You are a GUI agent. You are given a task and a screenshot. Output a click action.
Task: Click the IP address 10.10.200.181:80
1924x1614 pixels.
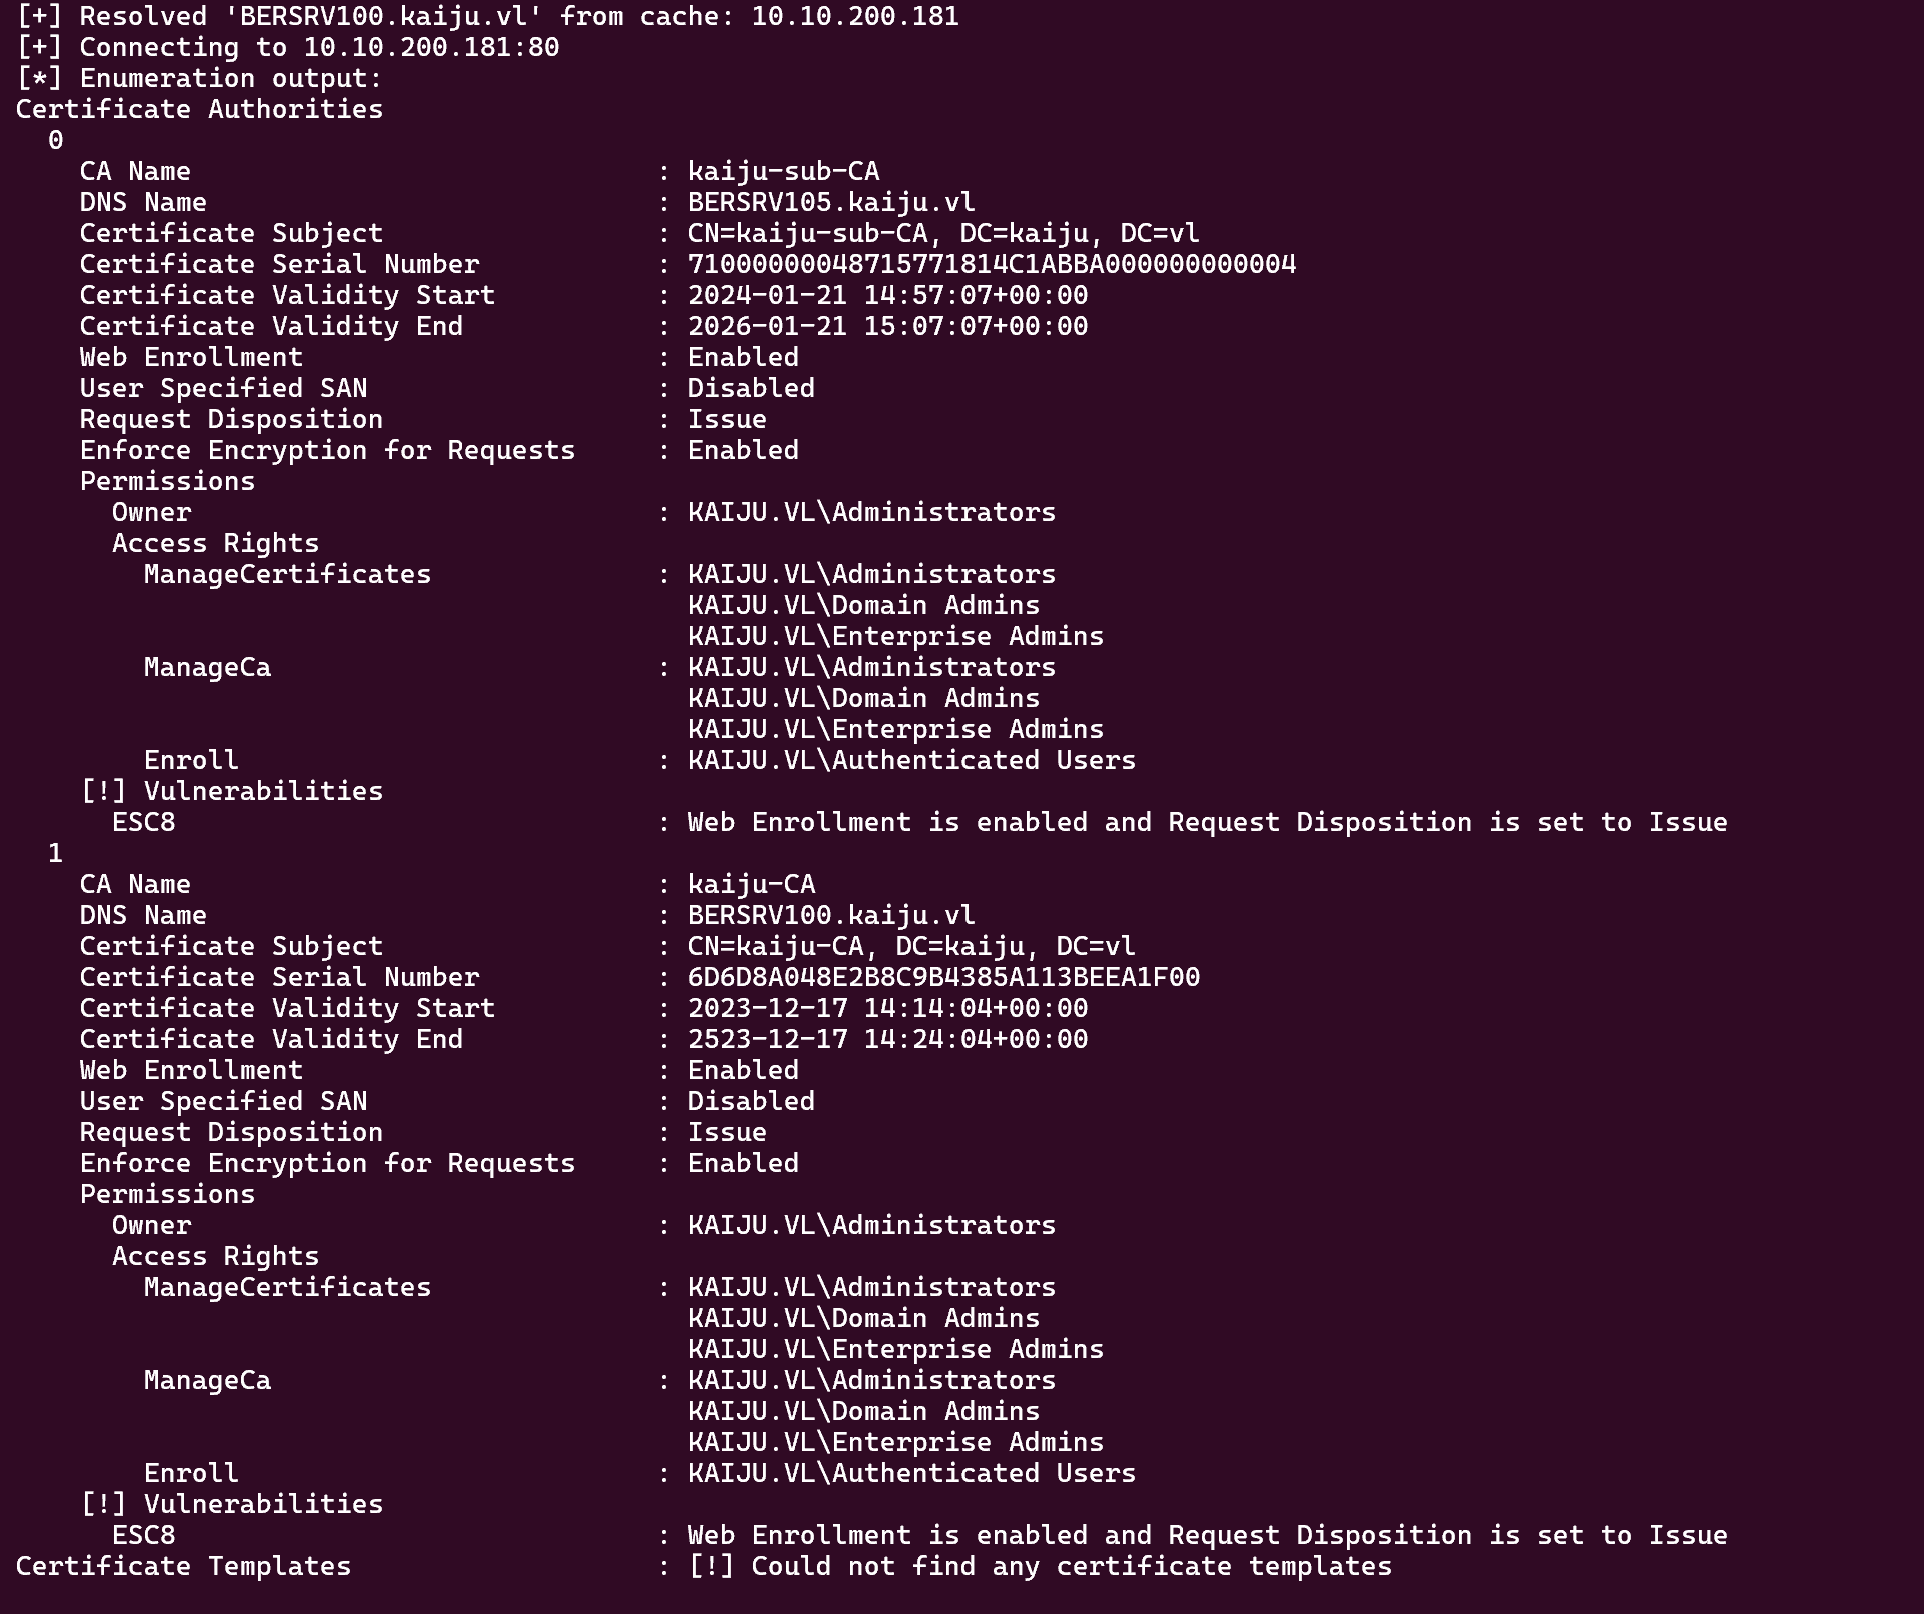coord(431,48)
